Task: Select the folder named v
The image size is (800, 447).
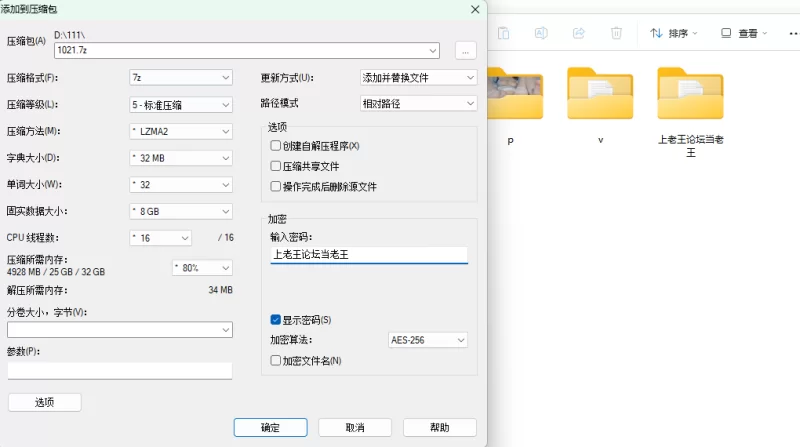Action: click(600, 100)
